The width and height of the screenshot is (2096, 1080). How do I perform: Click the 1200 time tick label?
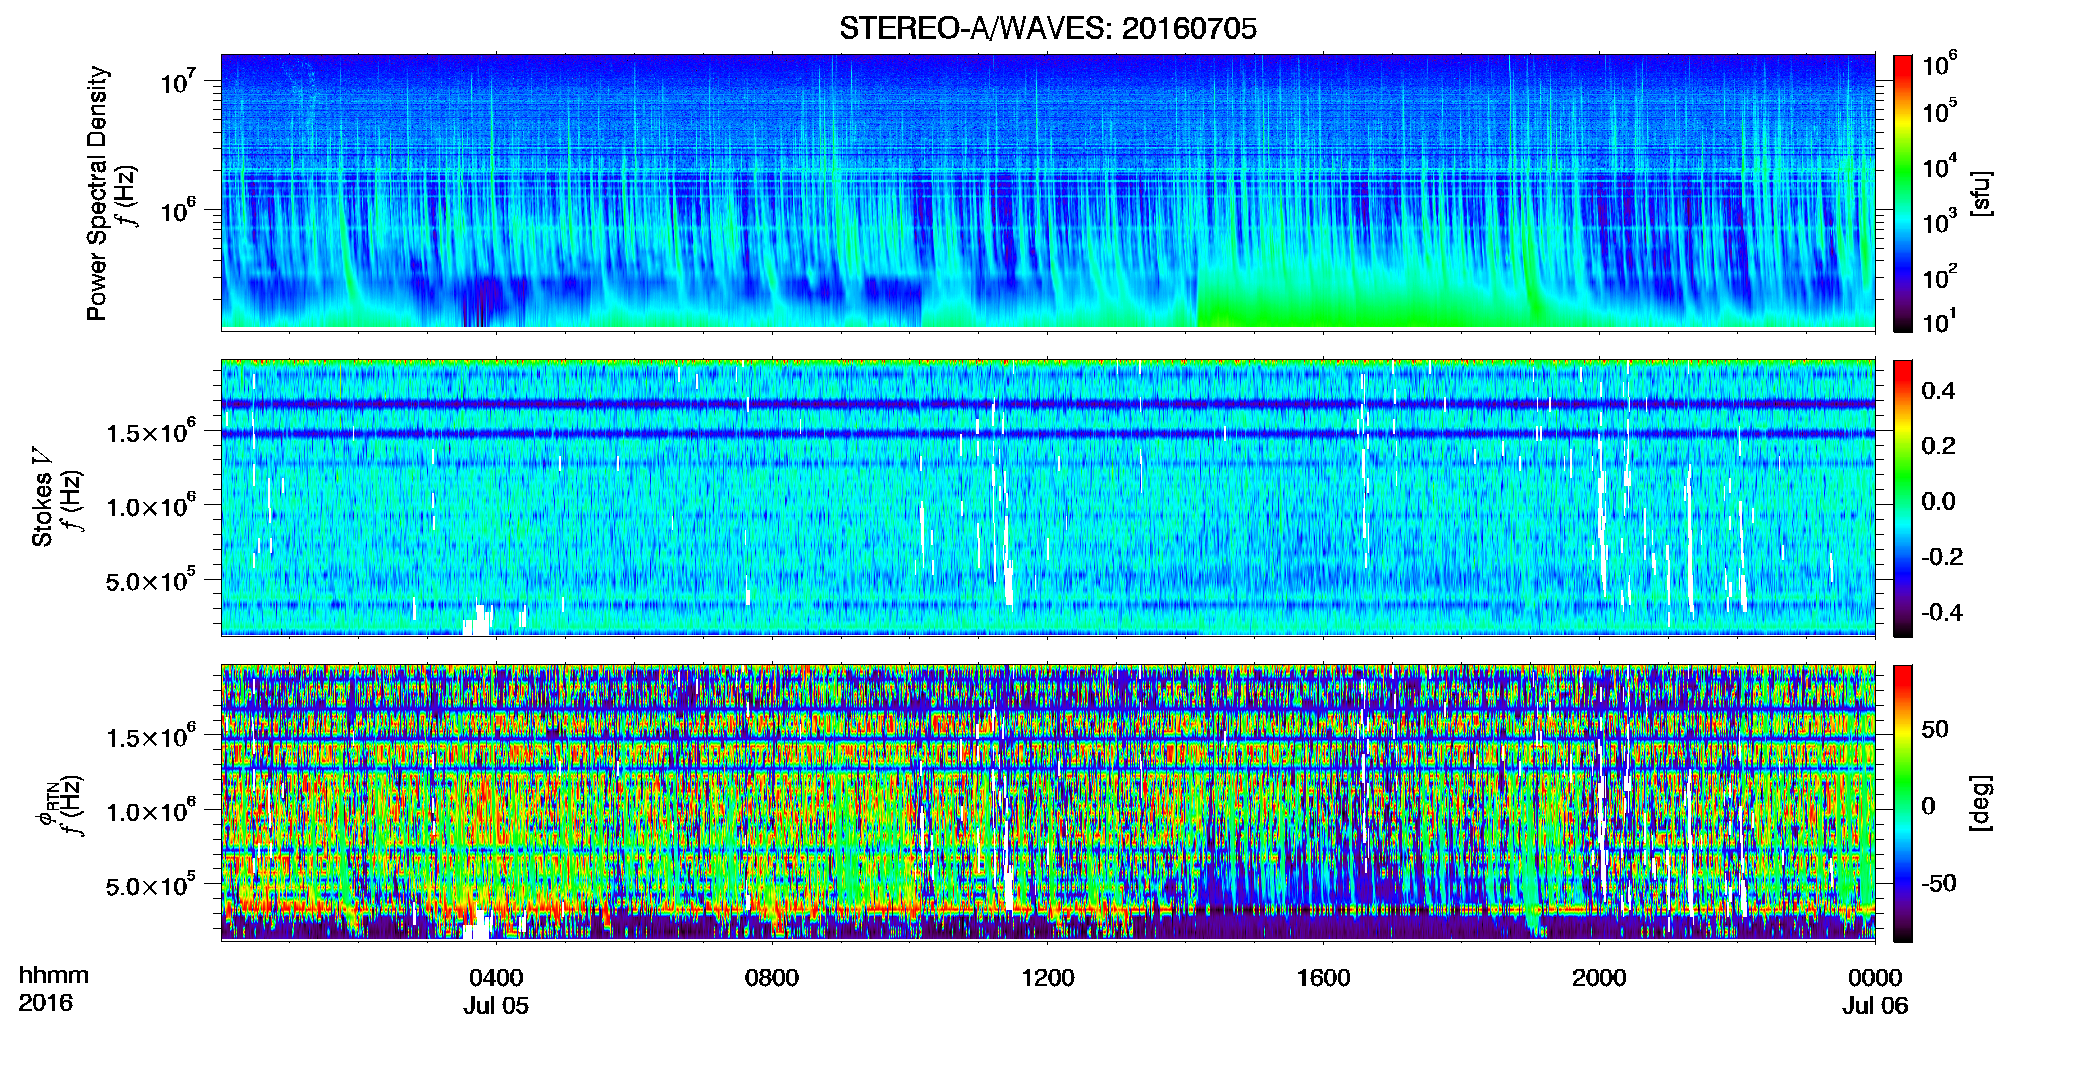tap(1047, 977)
